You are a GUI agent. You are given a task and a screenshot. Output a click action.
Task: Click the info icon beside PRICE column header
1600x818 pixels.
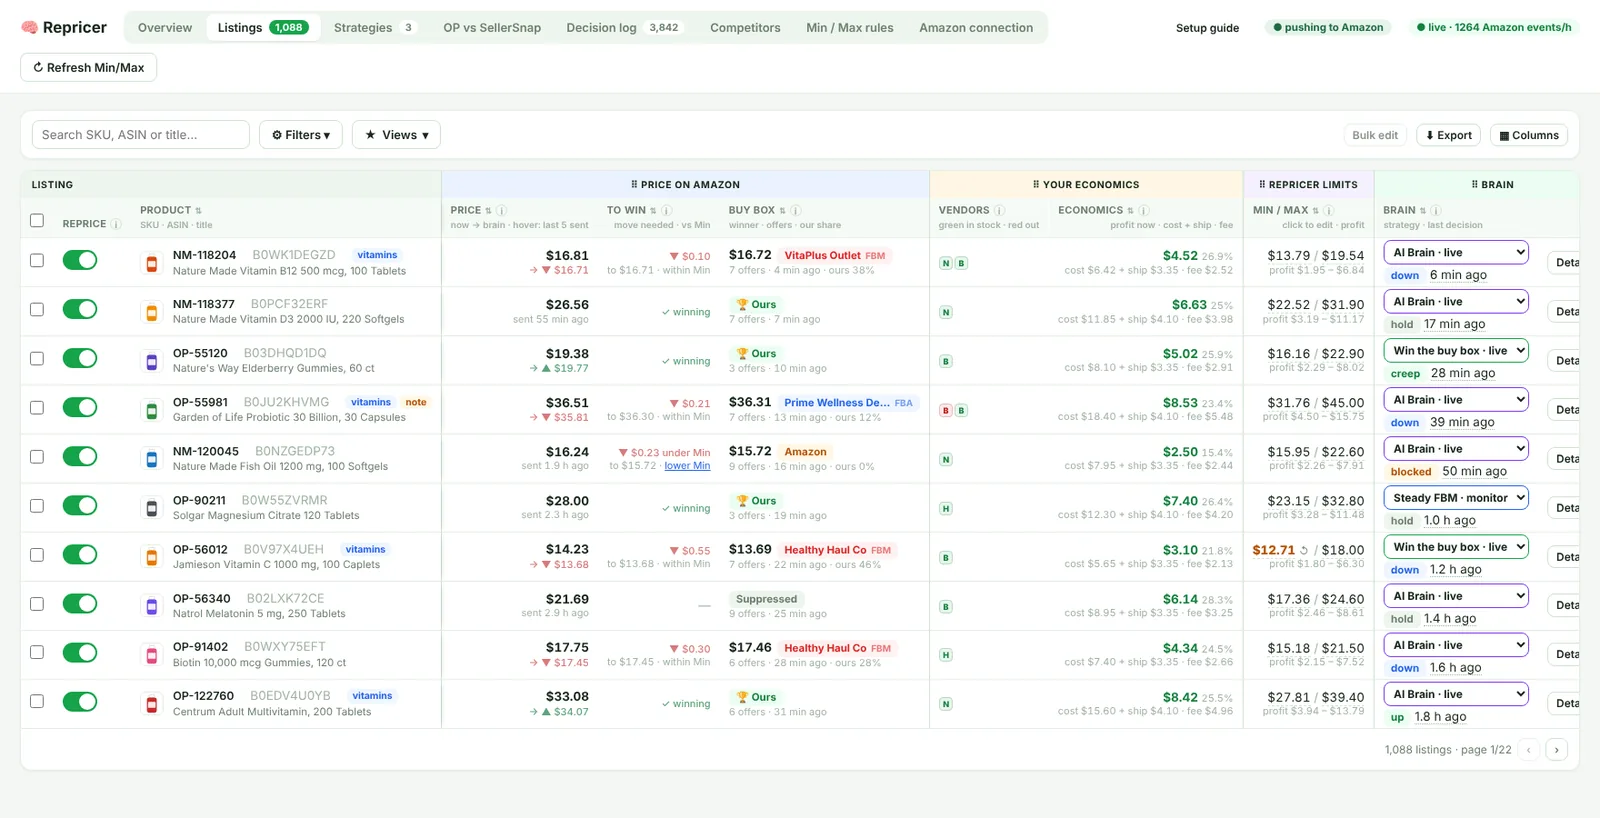pyautogui.click(x=502, y=211)
